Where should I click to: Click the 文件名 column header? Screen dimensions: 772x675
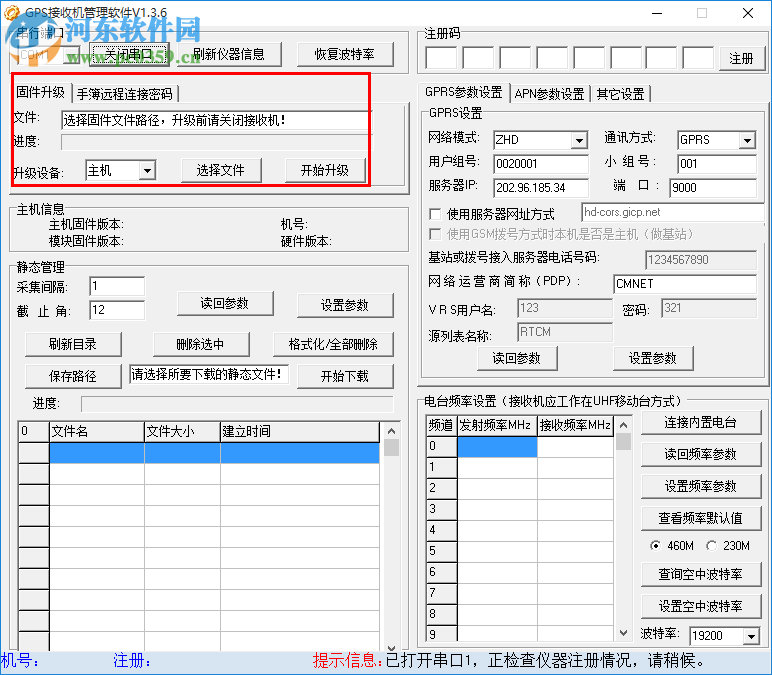[97, 432]
